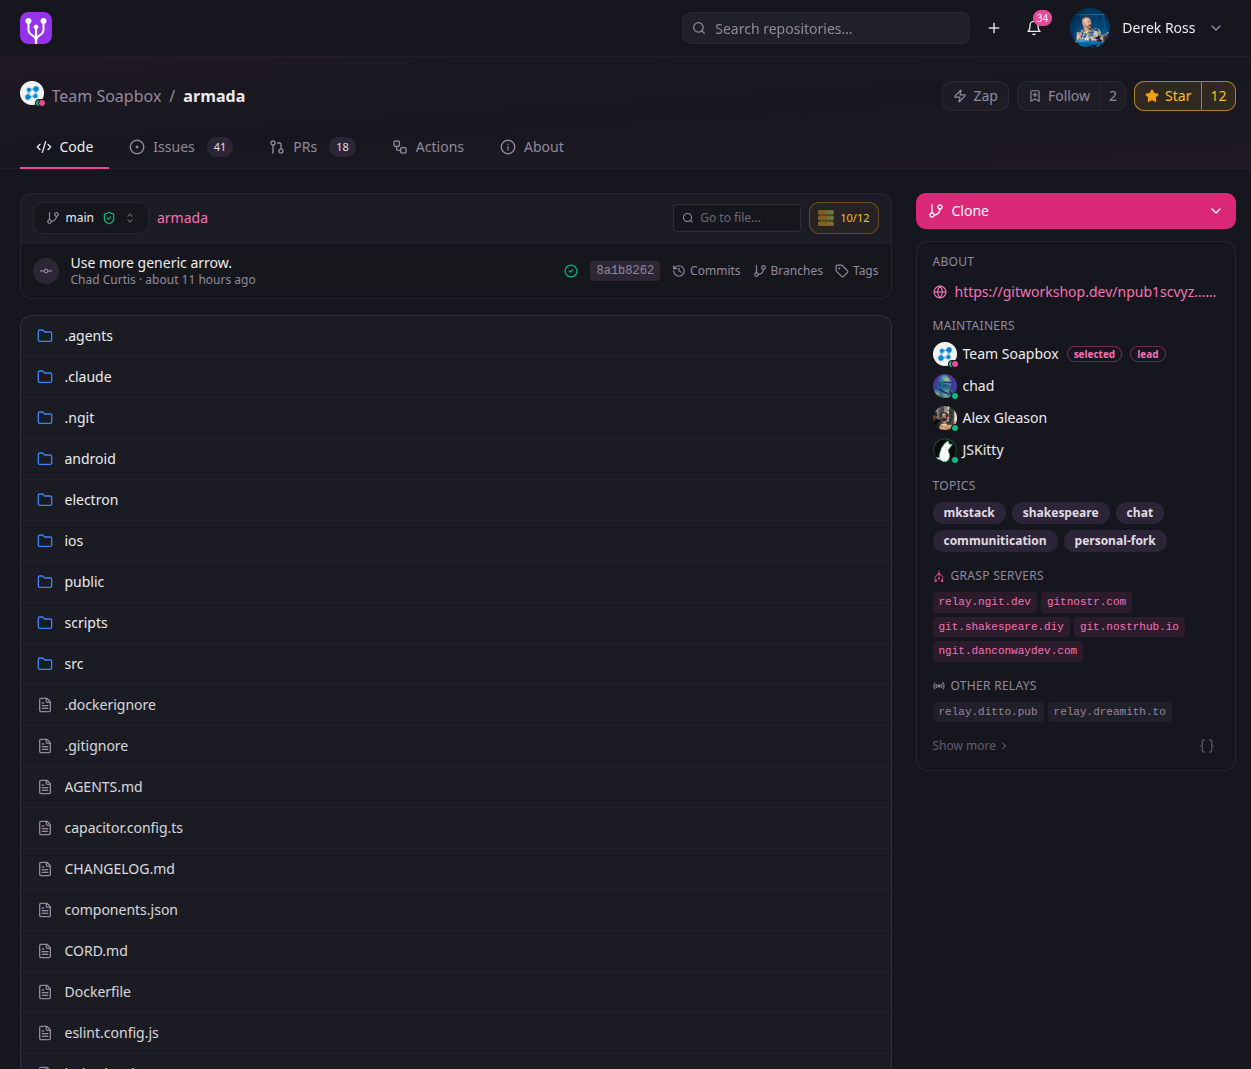Open the main branch selector dropdown

91,218
